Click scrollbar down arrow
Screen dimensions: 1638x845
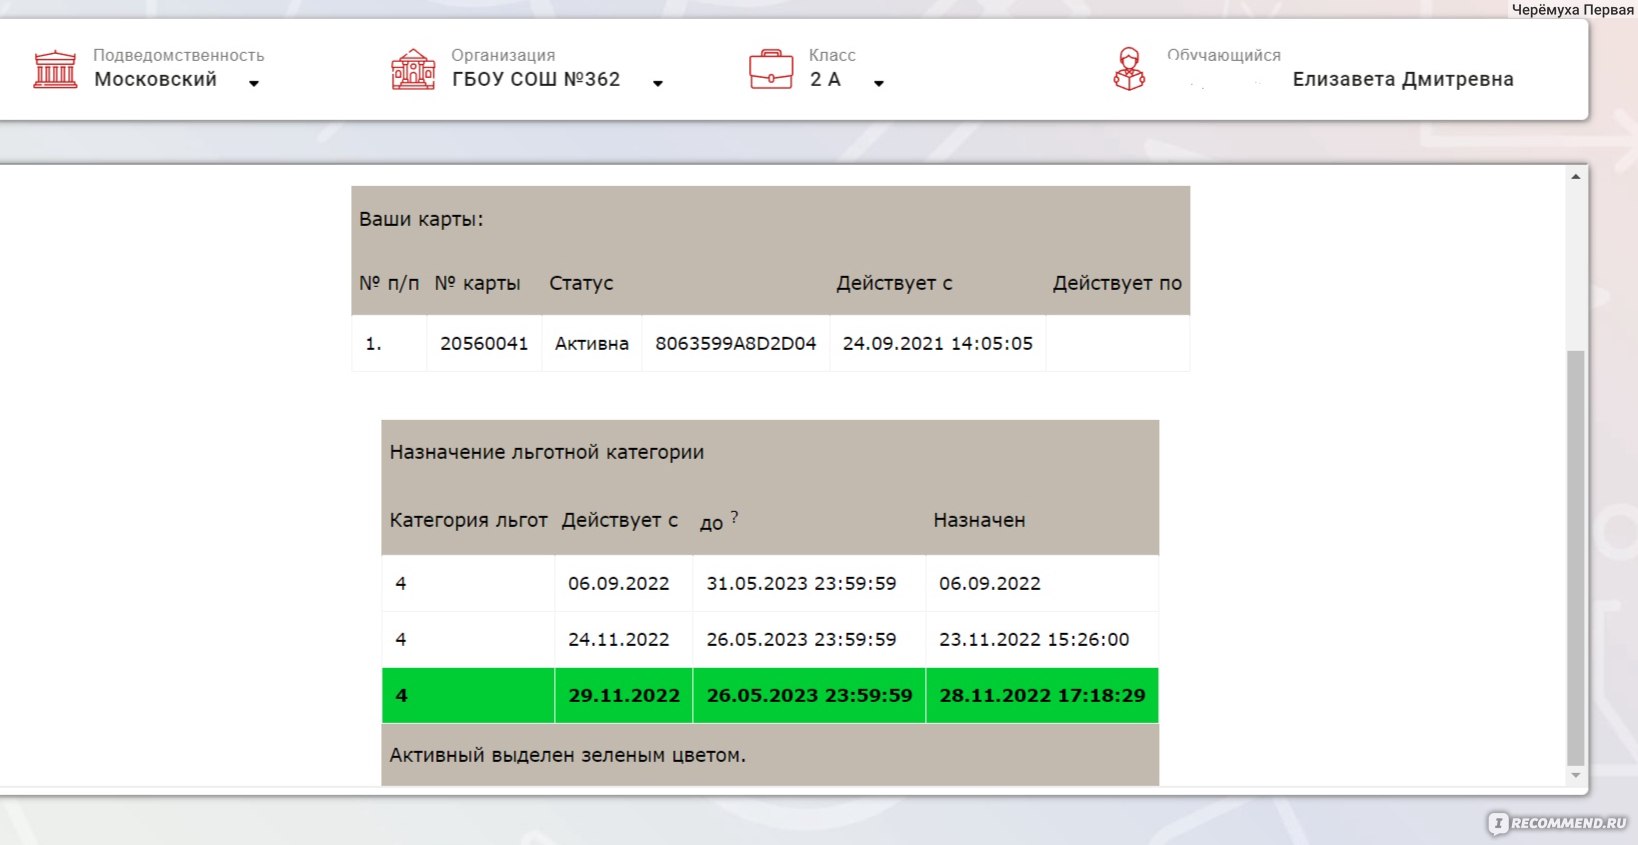tap(1576, 775)
